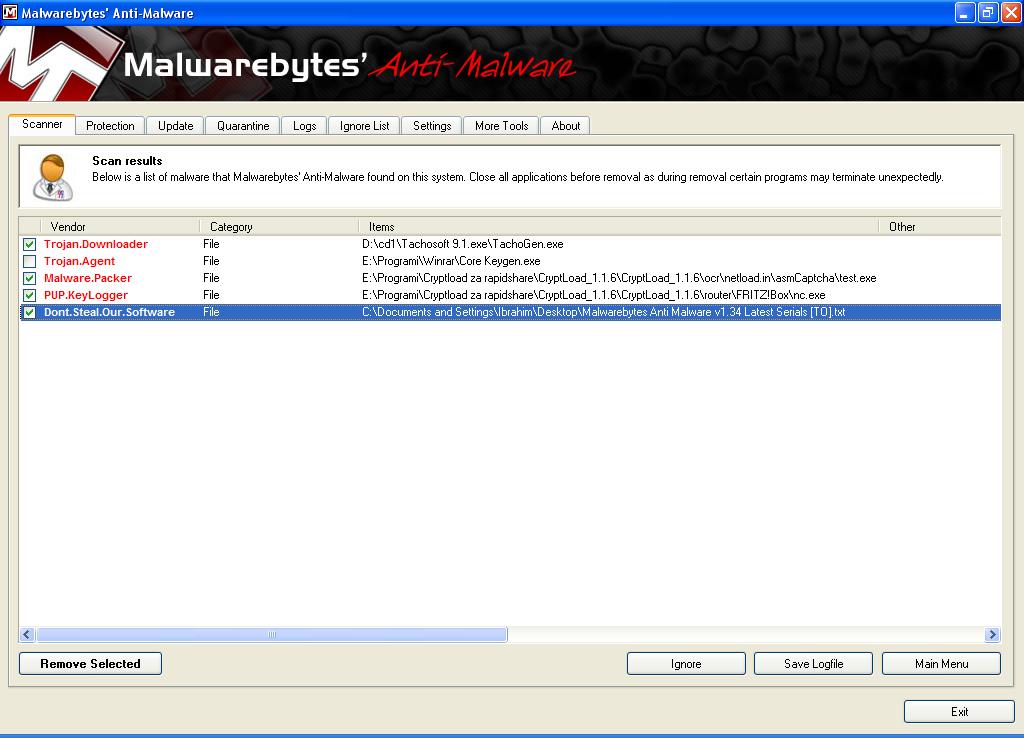Go to the Ignore List tab
Screen dimensions: 1024x738
364,126
